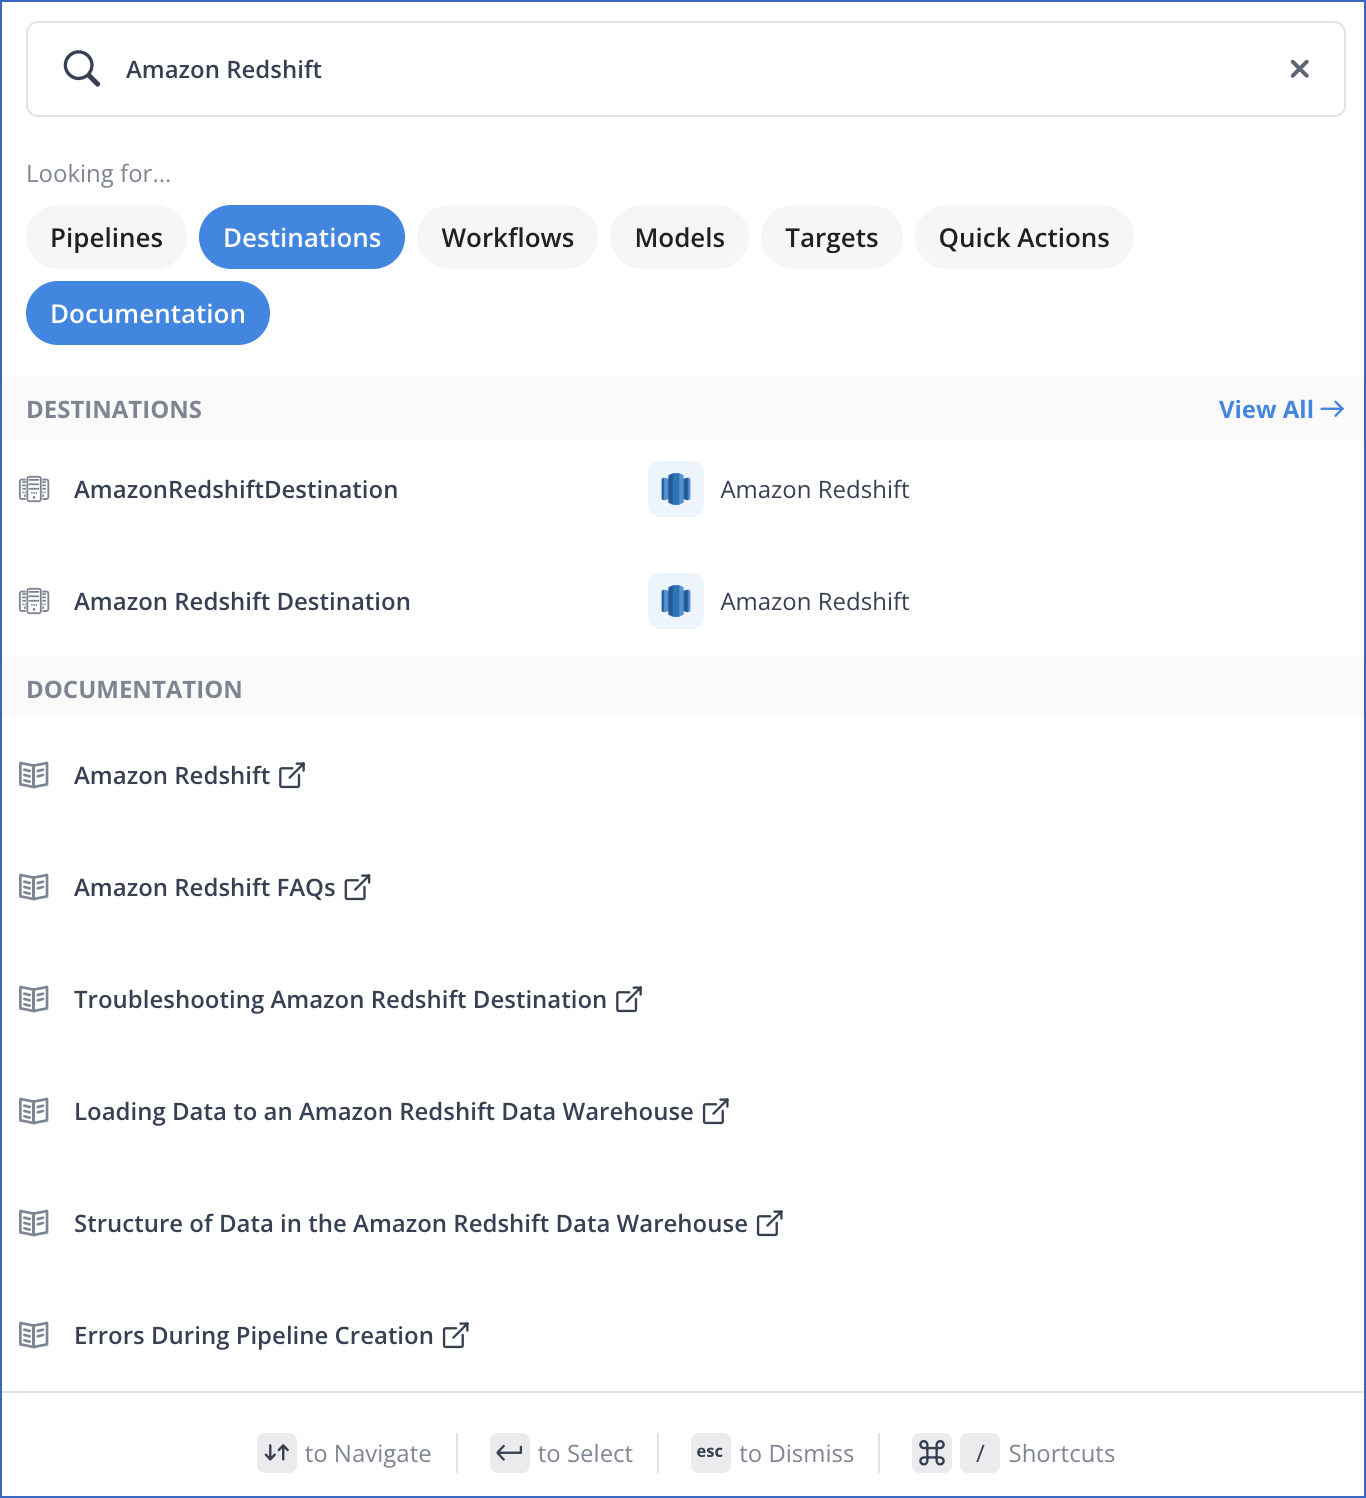
Task: Click external link icon after Structure of Data doc
Action: click(x=770, y=1223)
